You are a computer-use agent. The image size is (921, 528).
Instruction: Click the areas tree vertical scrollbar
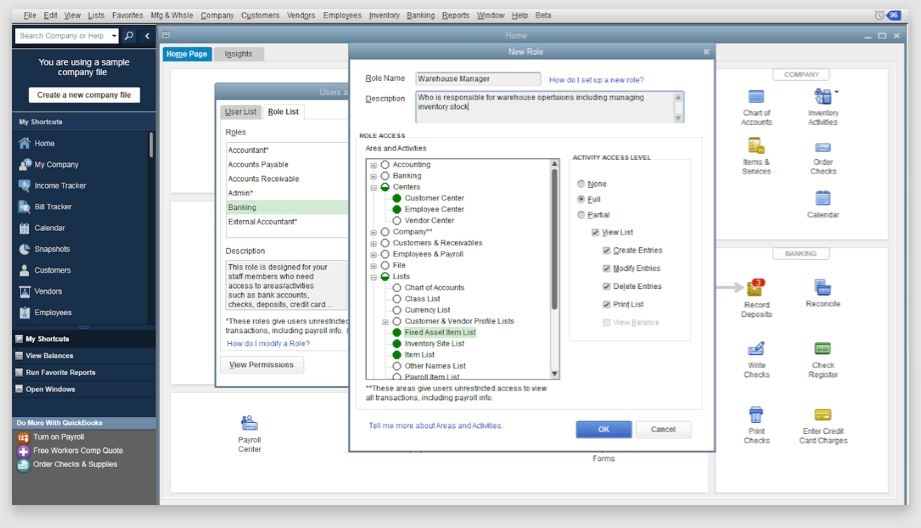click(x=554, y=238)
